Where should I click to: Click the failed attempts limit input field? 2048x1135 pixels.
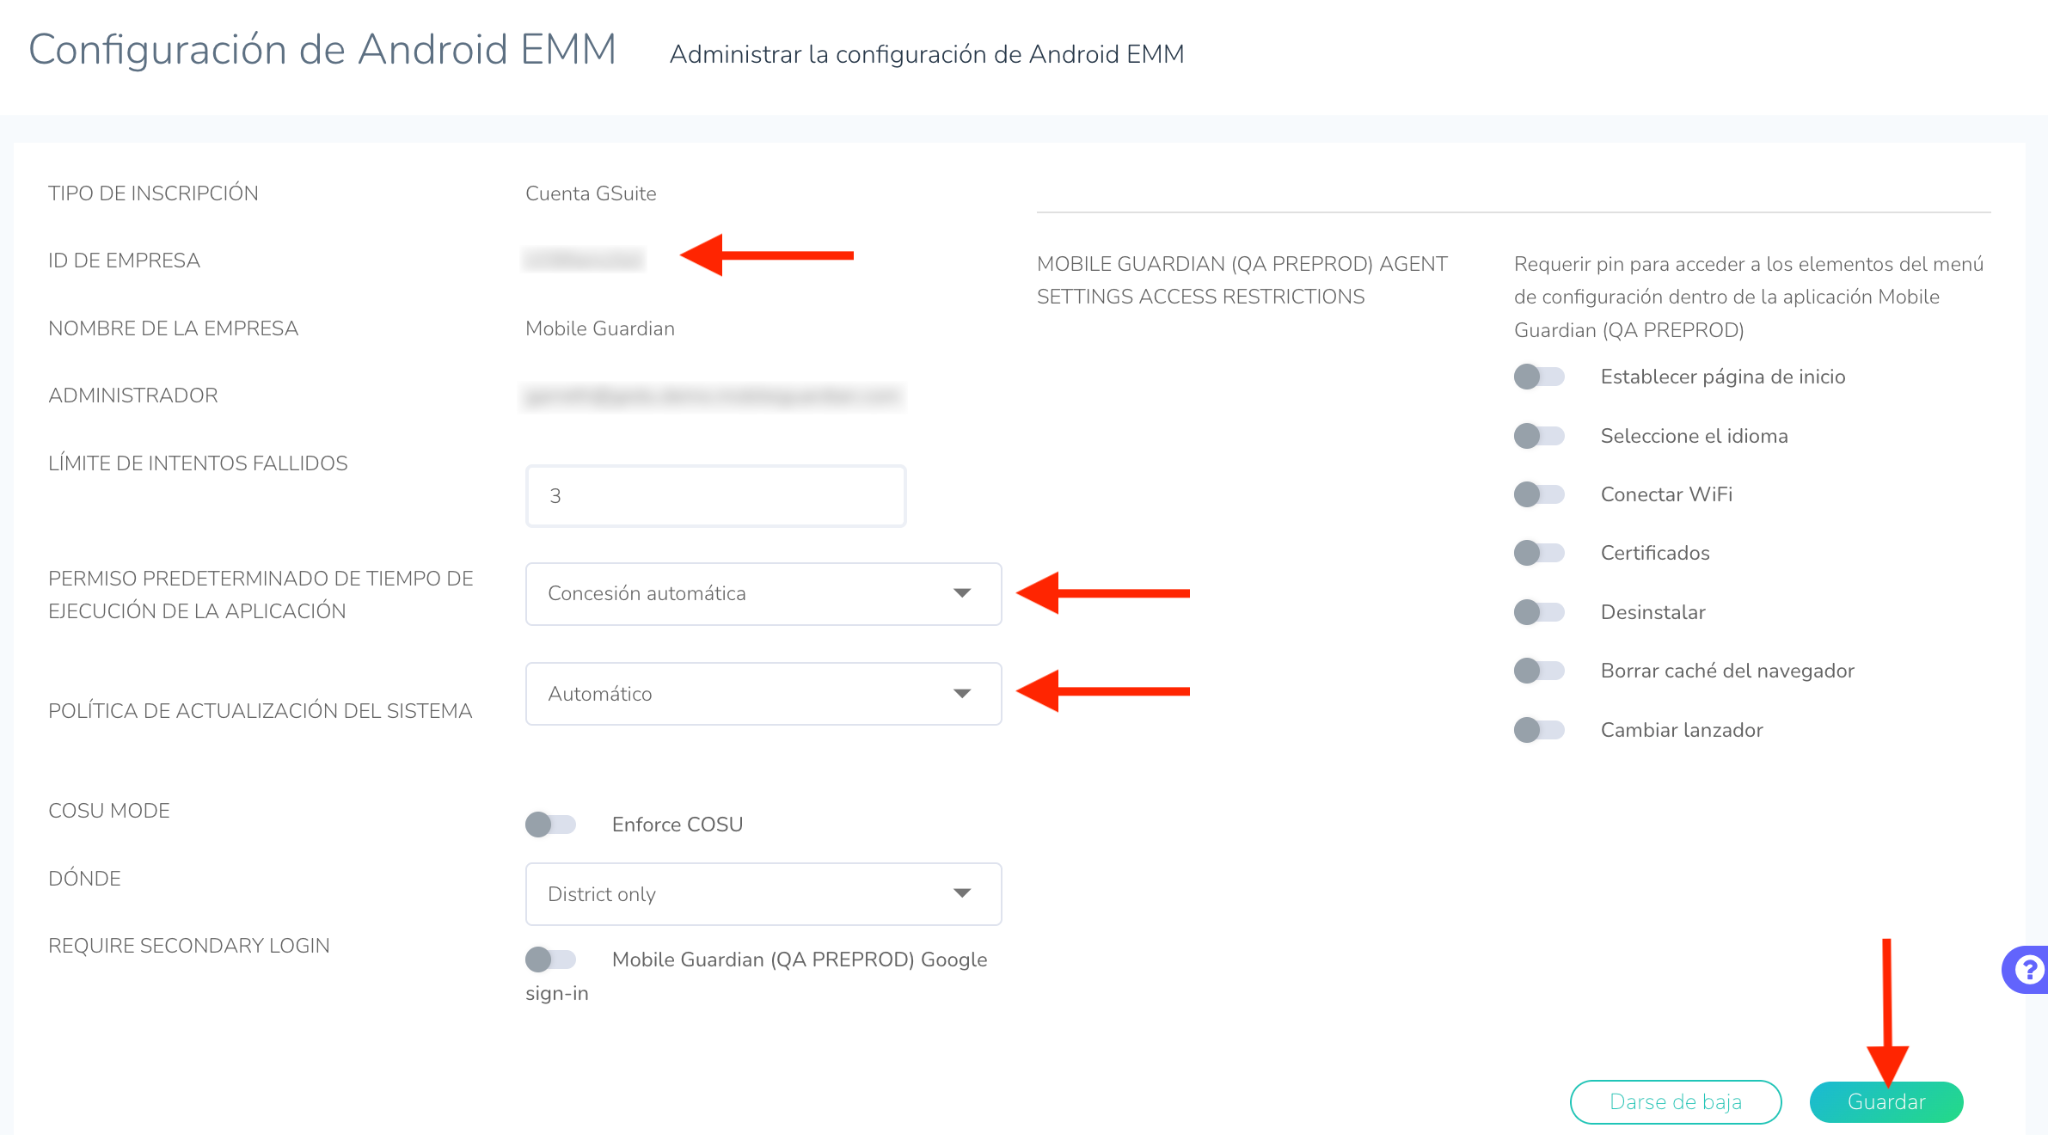tap(716, 496)
